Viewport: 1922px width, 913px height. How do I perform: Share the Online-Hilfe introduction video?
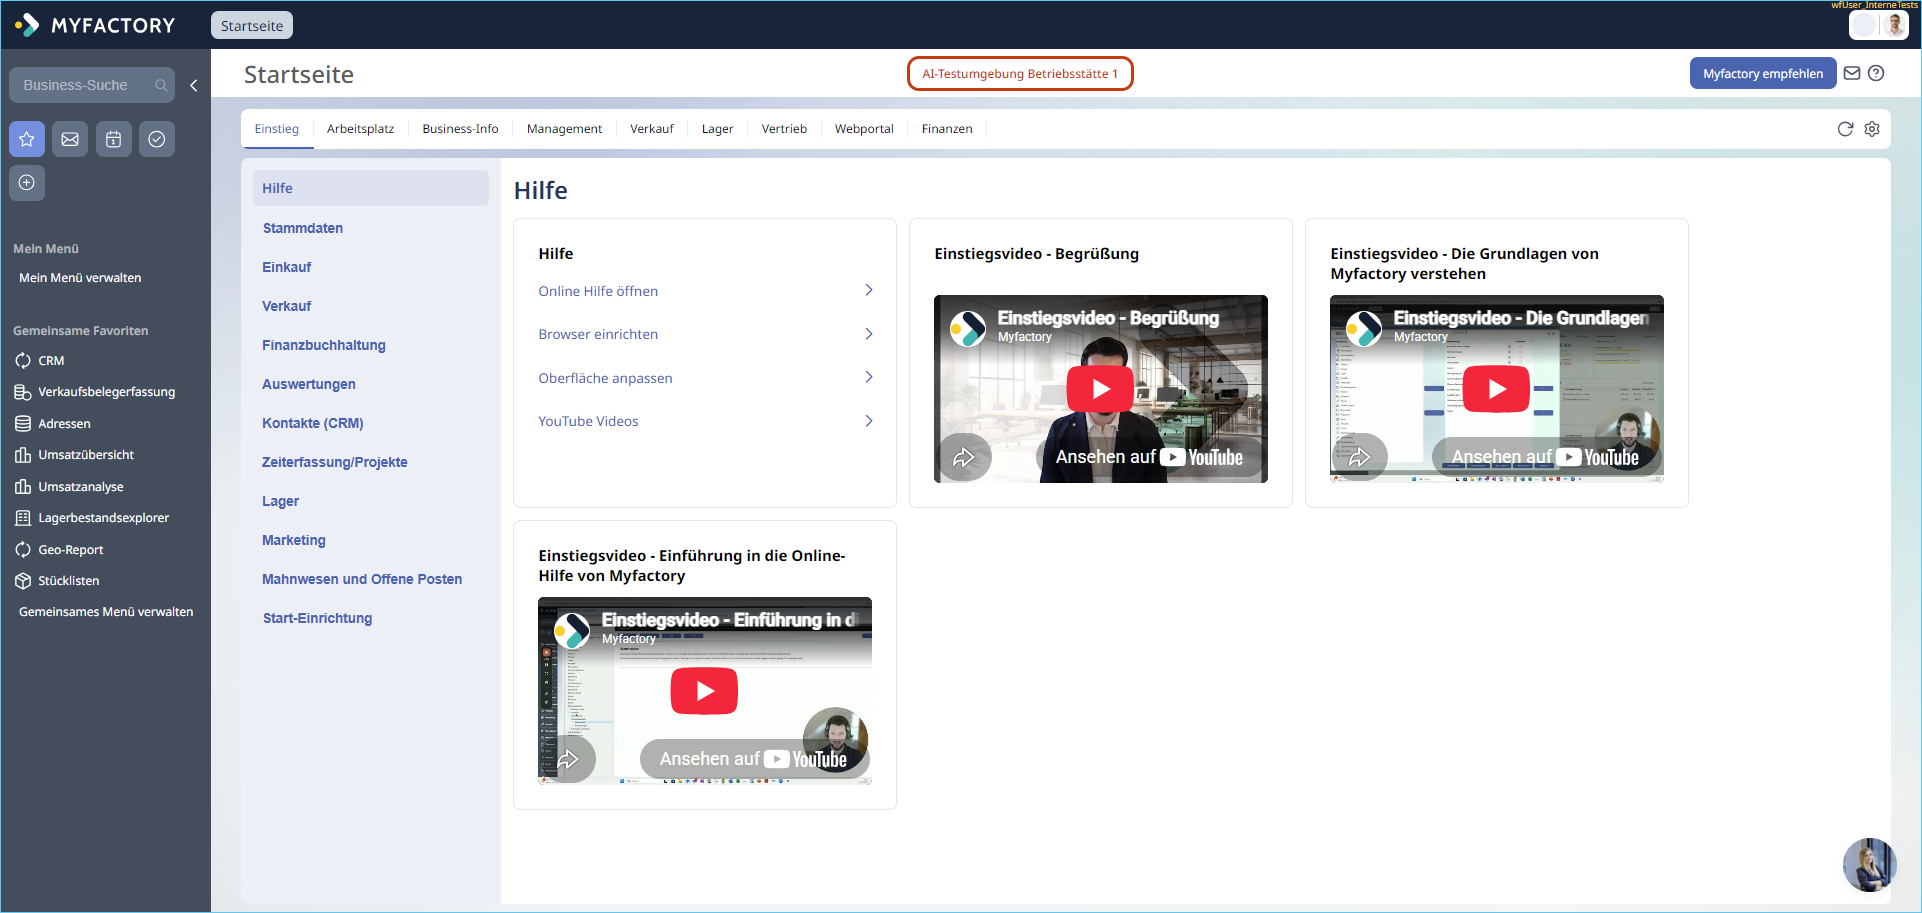click(568, 759)
